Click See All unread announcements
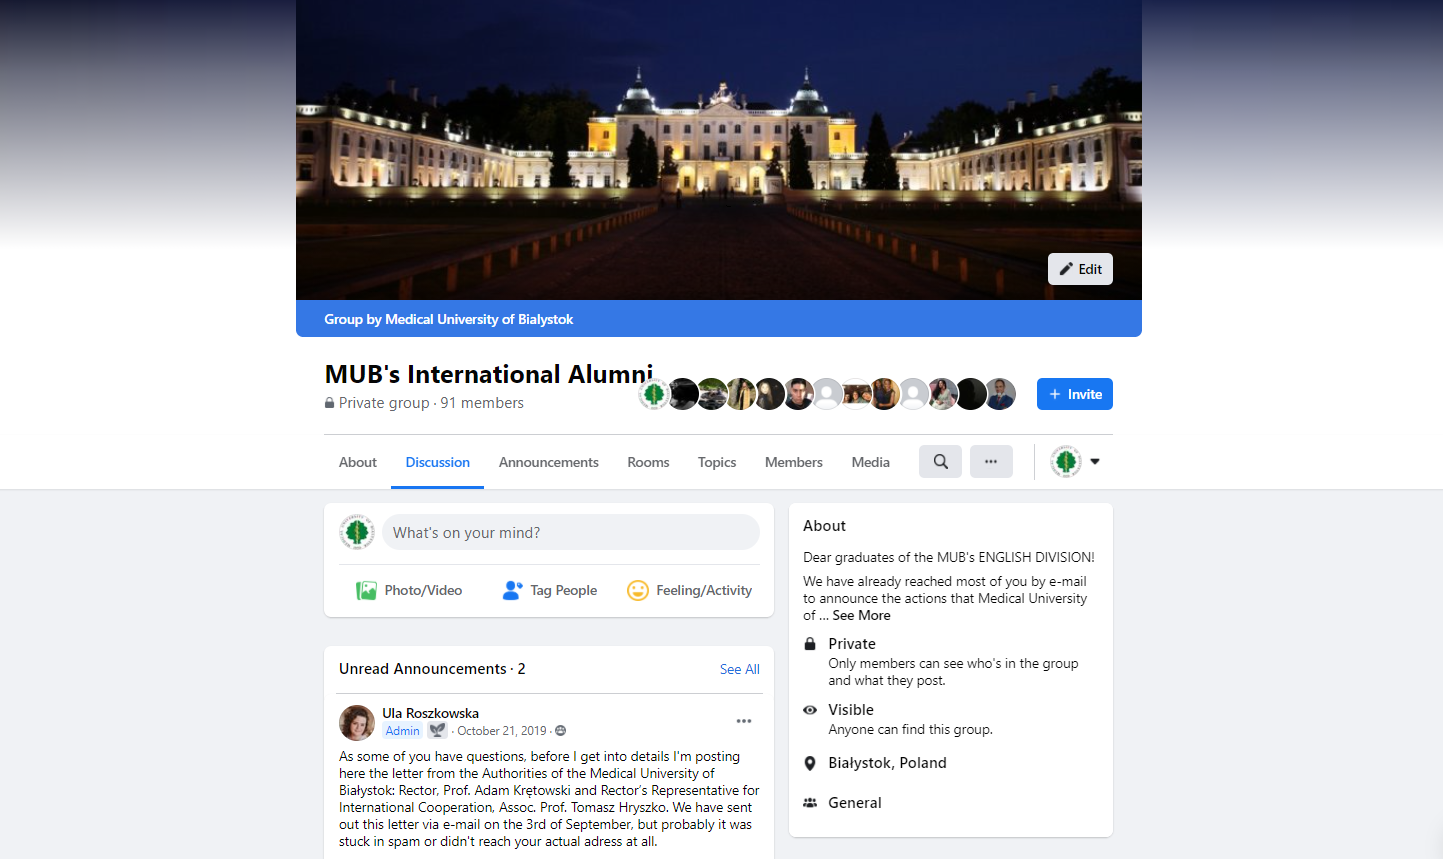This screenshot has height=859, width=1443. point(739,669)
